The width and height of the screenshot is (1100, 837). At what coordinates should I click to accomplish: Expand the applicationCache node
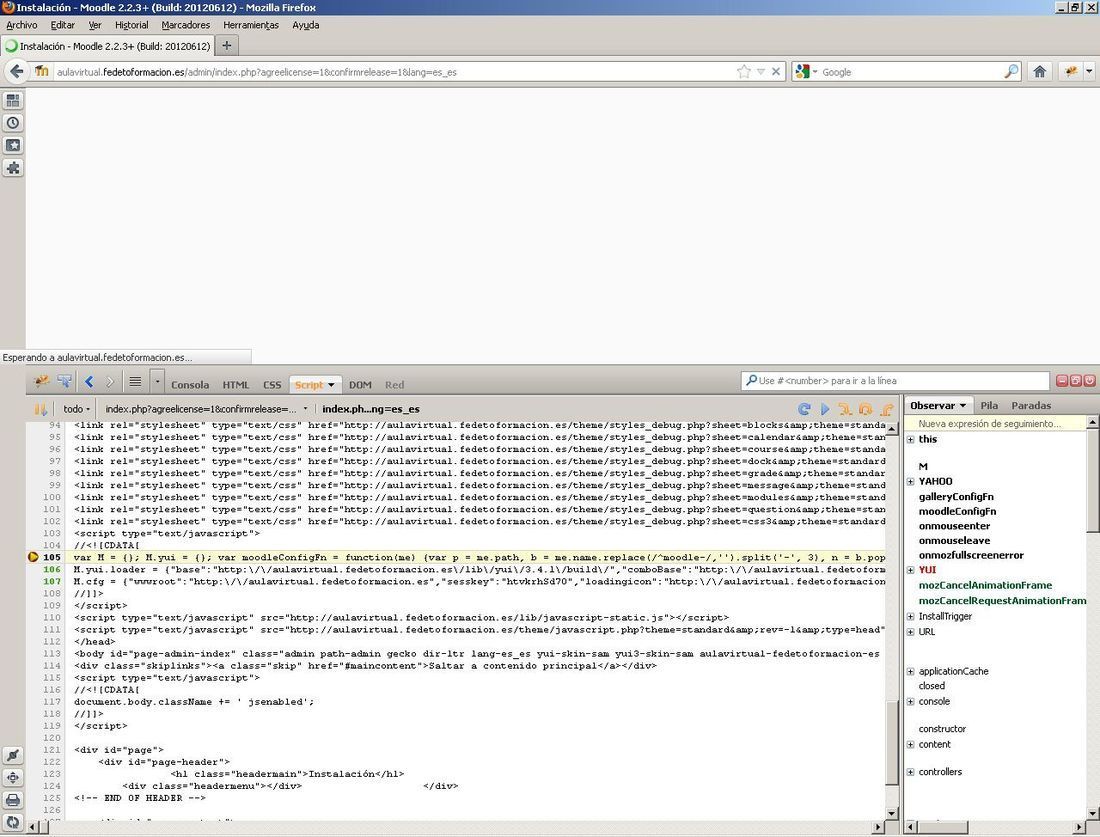pyautogui.click(x=910, y=671)
